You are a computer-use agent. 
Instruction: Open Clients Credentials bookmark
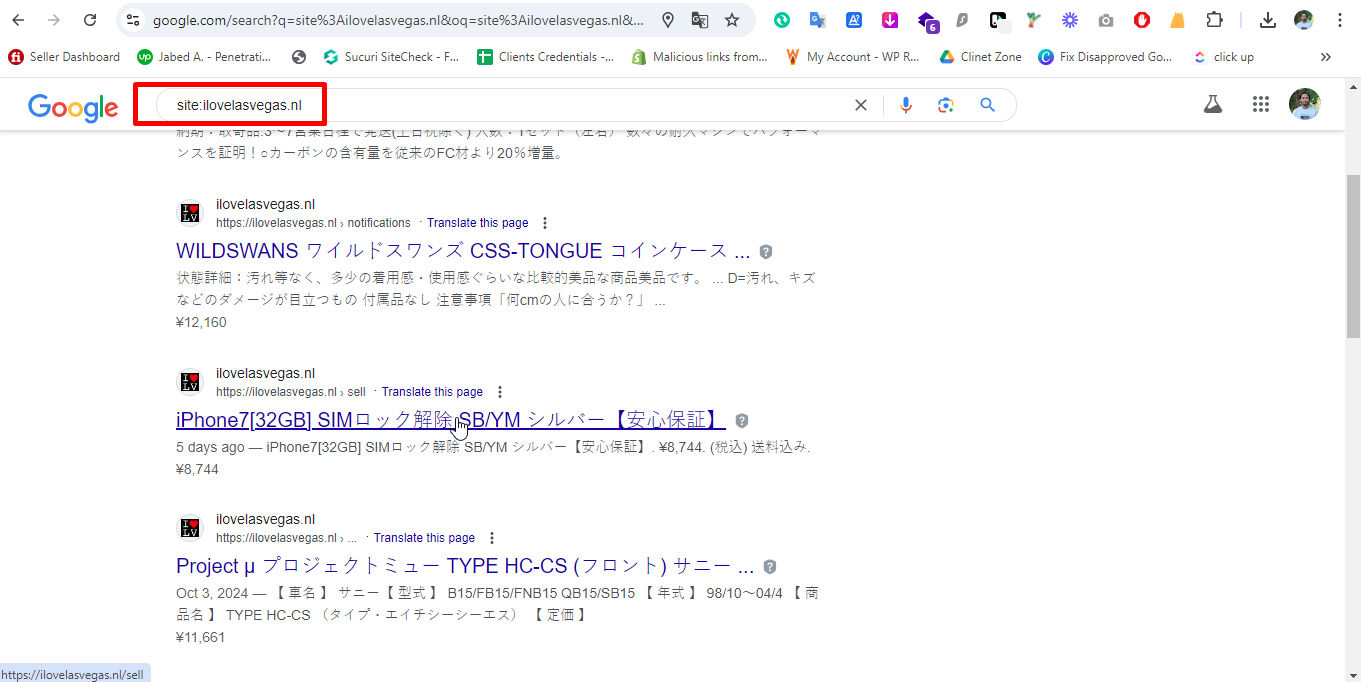pos(546,57)
